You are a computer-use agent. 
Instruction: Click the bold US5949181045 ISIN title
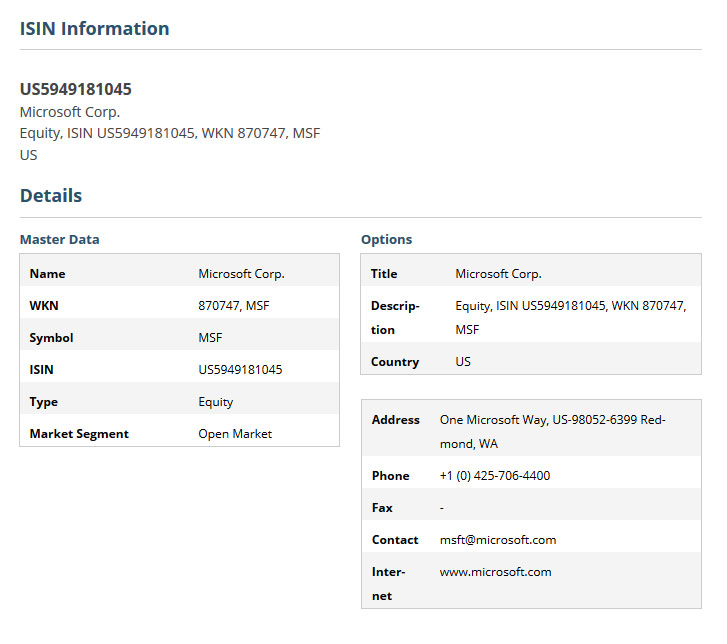click(76, 89)
